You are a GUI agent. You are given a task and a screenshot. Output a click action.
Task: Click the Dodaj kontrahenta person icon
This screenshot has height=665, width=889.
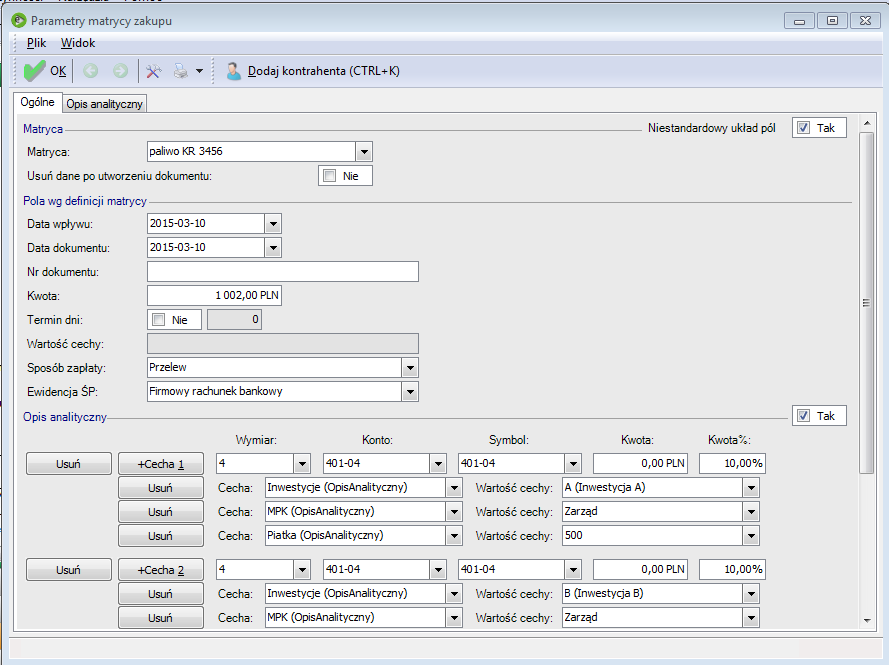click(x=233, y=71)
